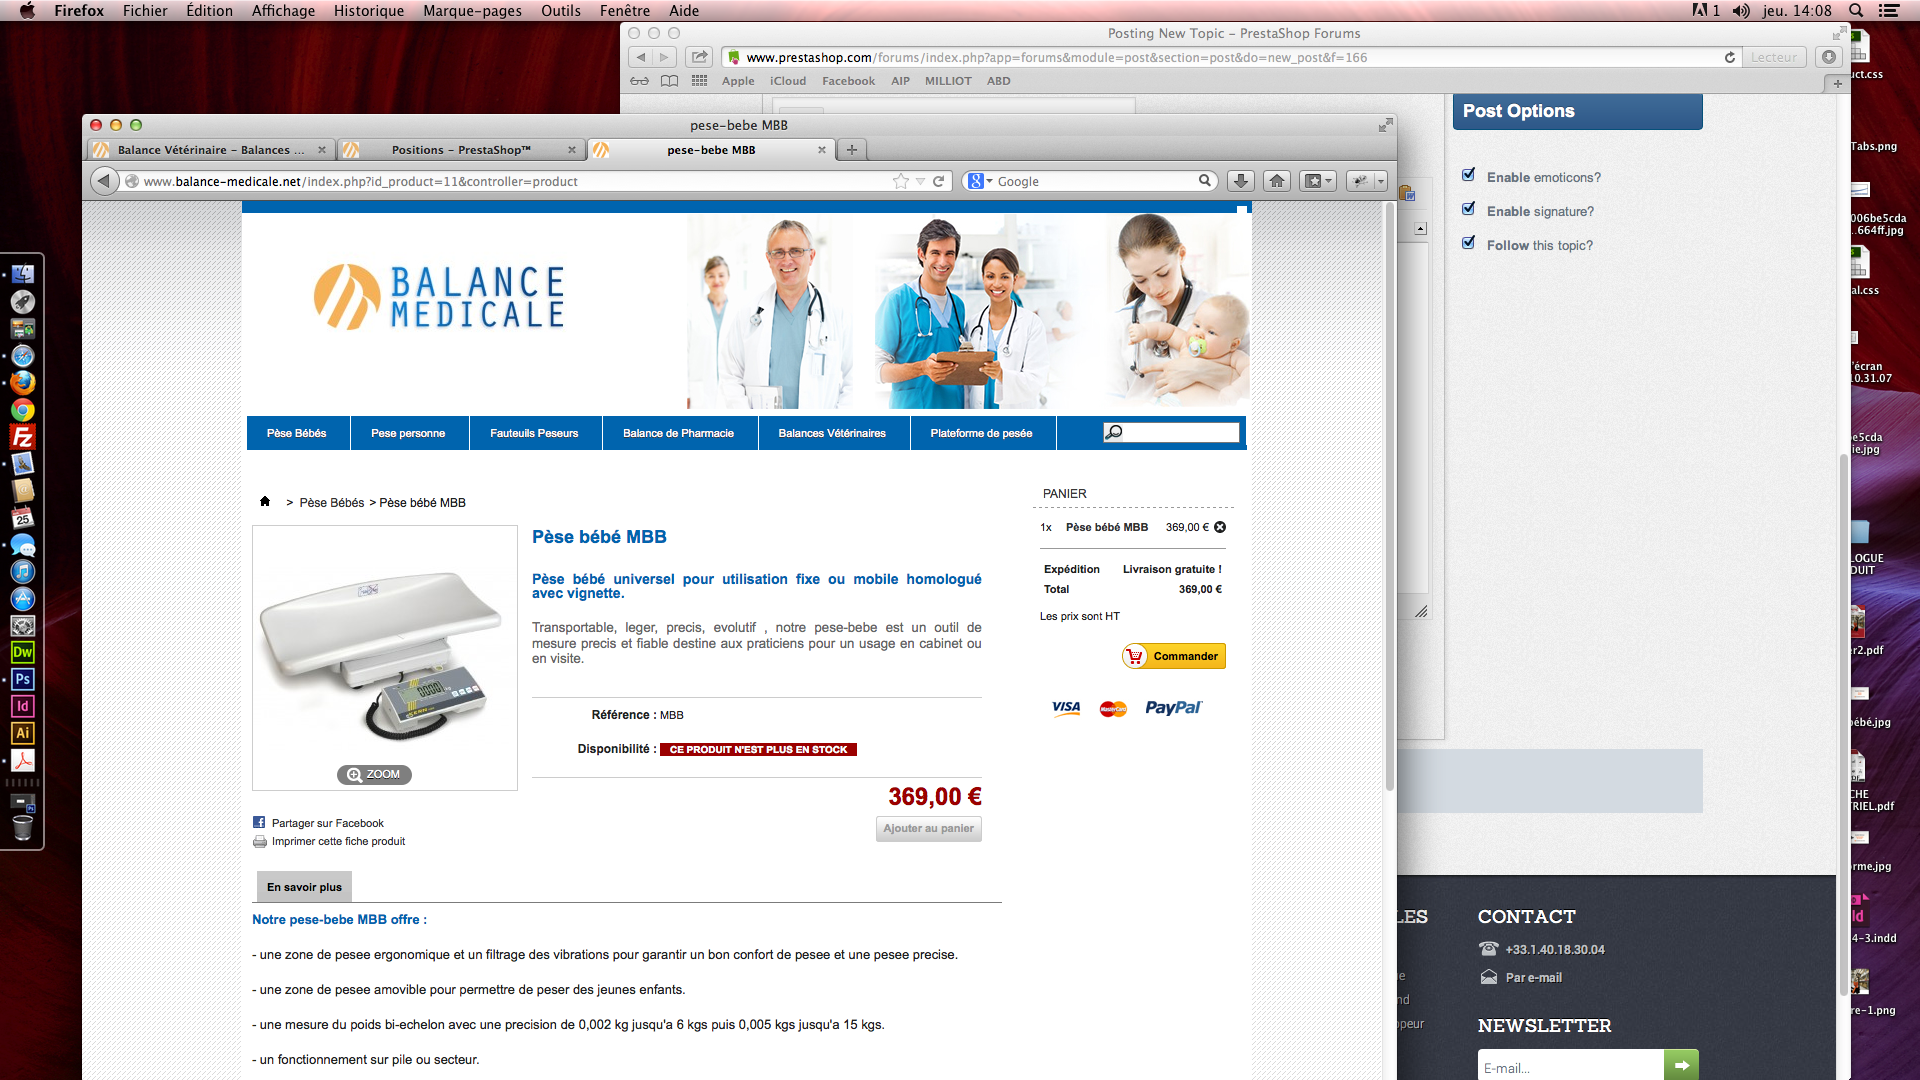The image size is (1920, 1080).
Task: Remove Pèse bébé MBB from the cart
Action: [1220, 527]
